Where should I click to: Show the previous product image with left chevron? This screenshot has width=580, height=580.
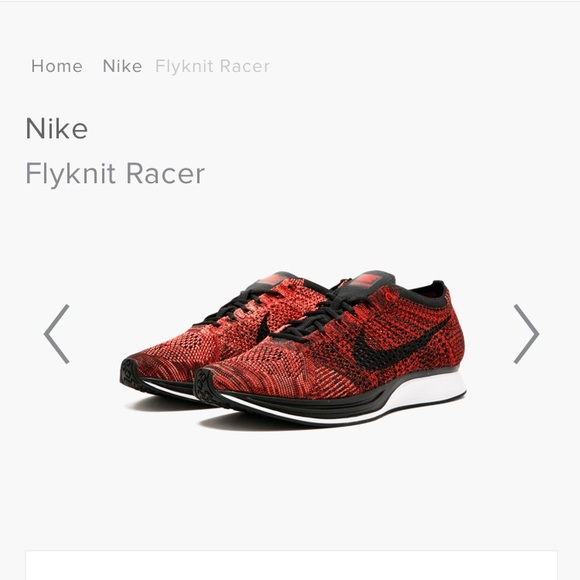coord(57,334)
